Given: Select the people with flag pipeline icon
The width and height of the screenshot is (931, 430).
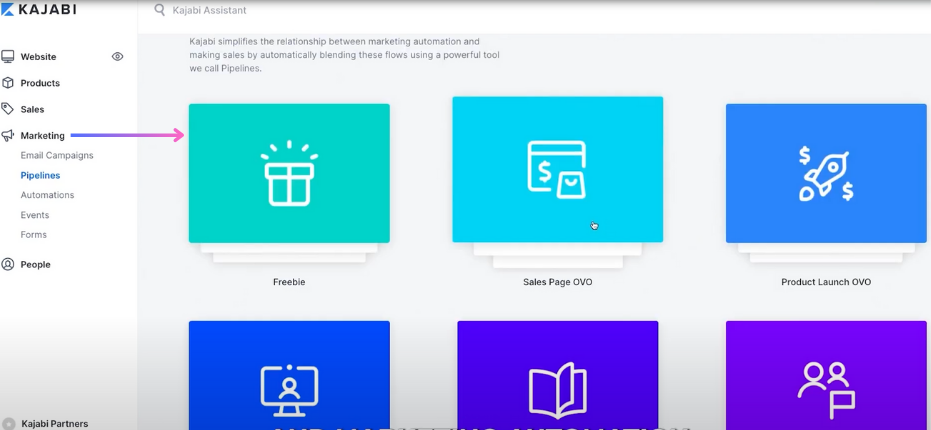Looking at the screenshot, I should click(826, 390).
